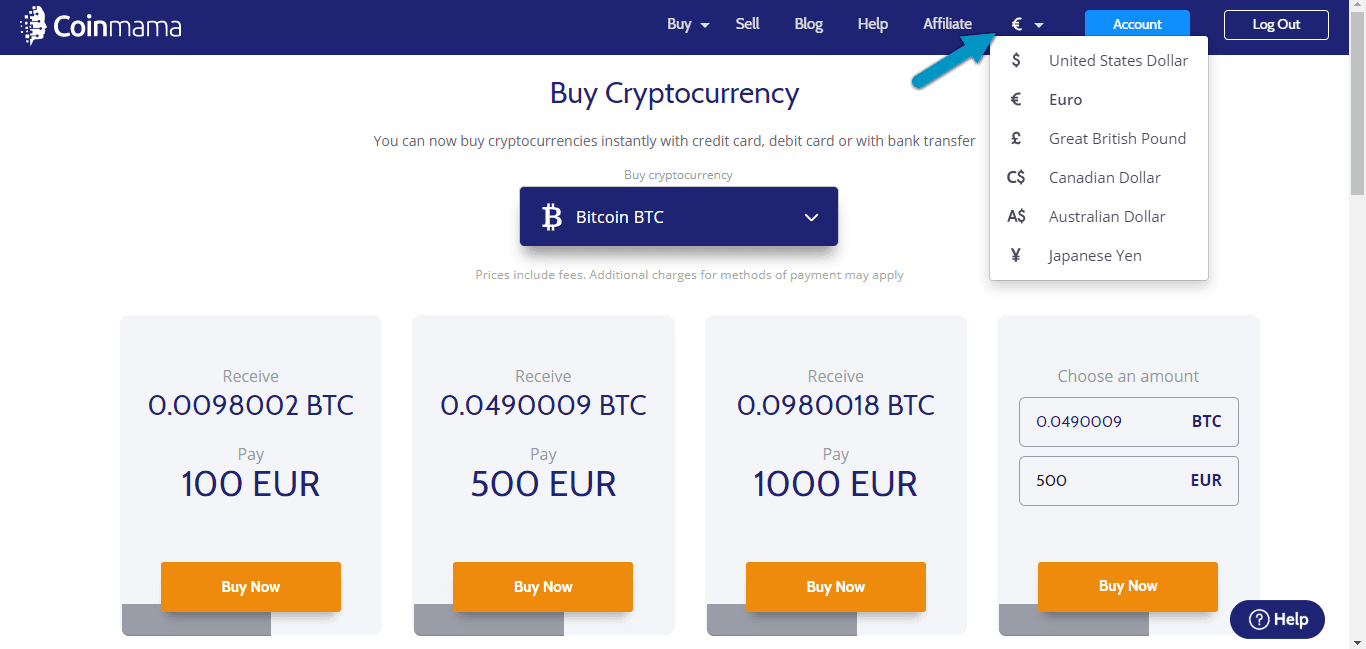Select United States Dollar from currency options
This screenshot has width=1366, height=649.
1118,60
